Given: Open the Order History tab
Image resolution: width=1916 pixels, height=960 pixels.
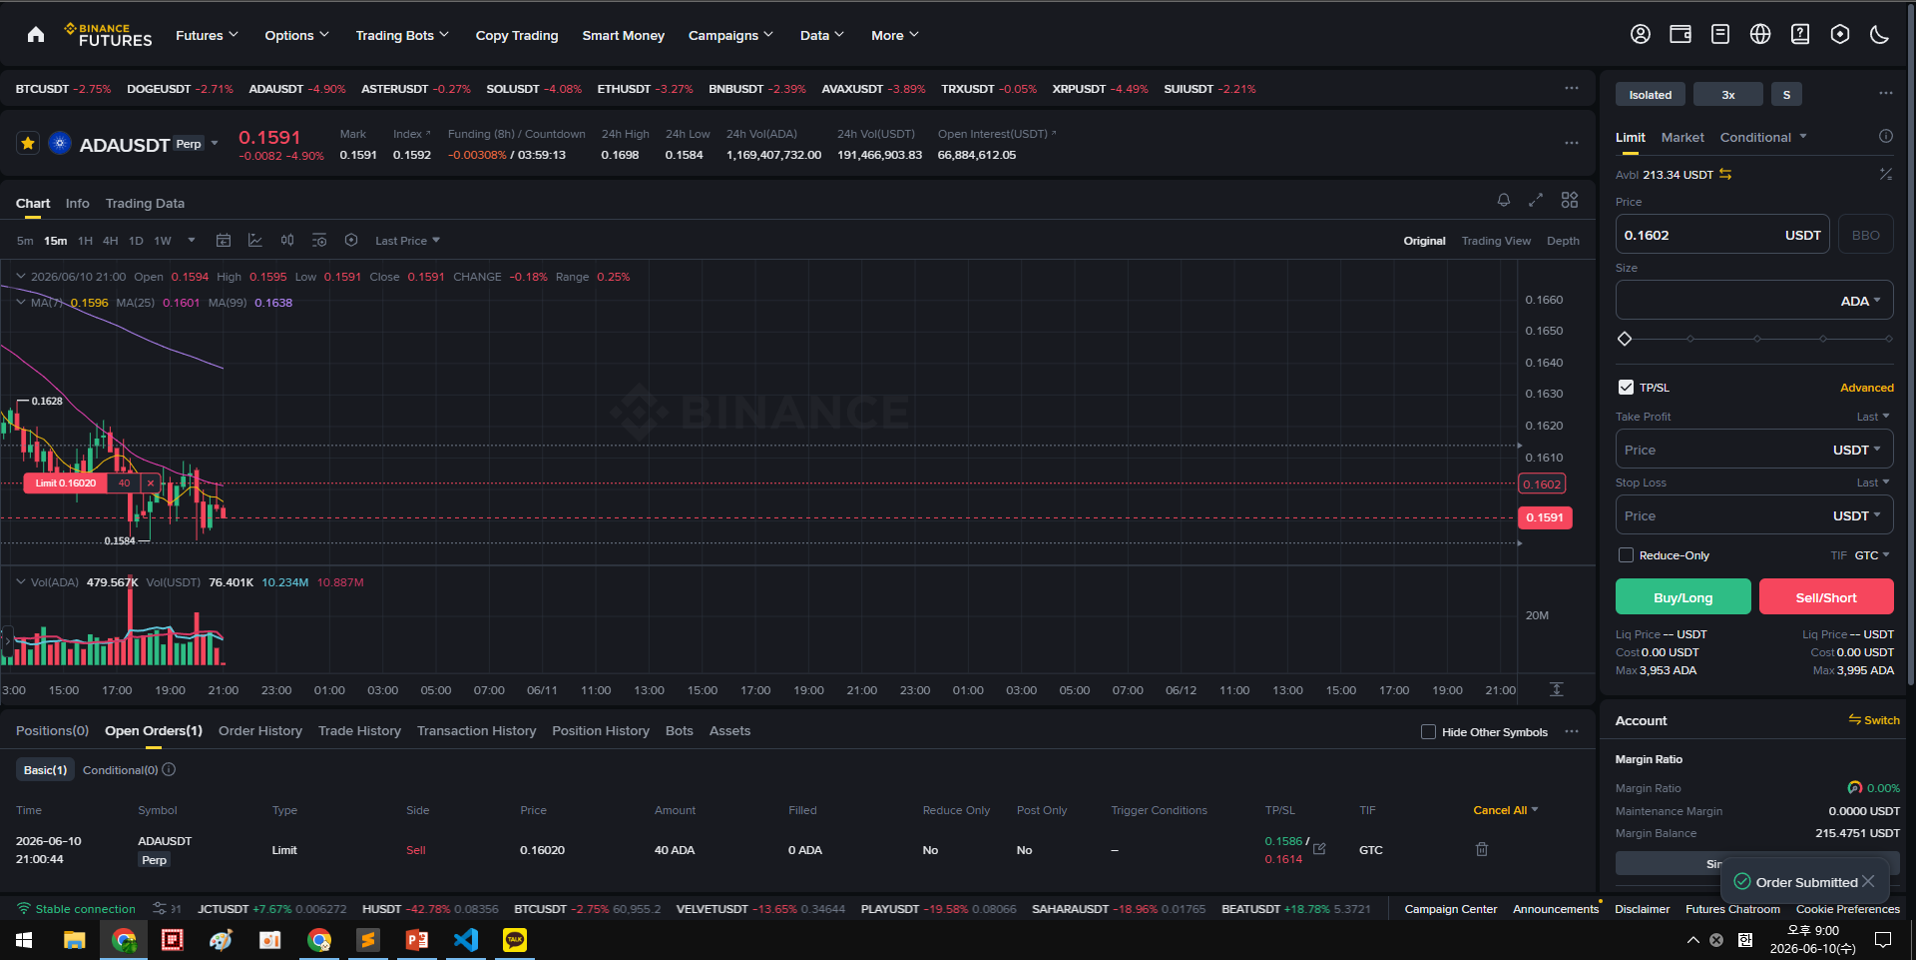Looking at the screenshot, I should (260, 731).
